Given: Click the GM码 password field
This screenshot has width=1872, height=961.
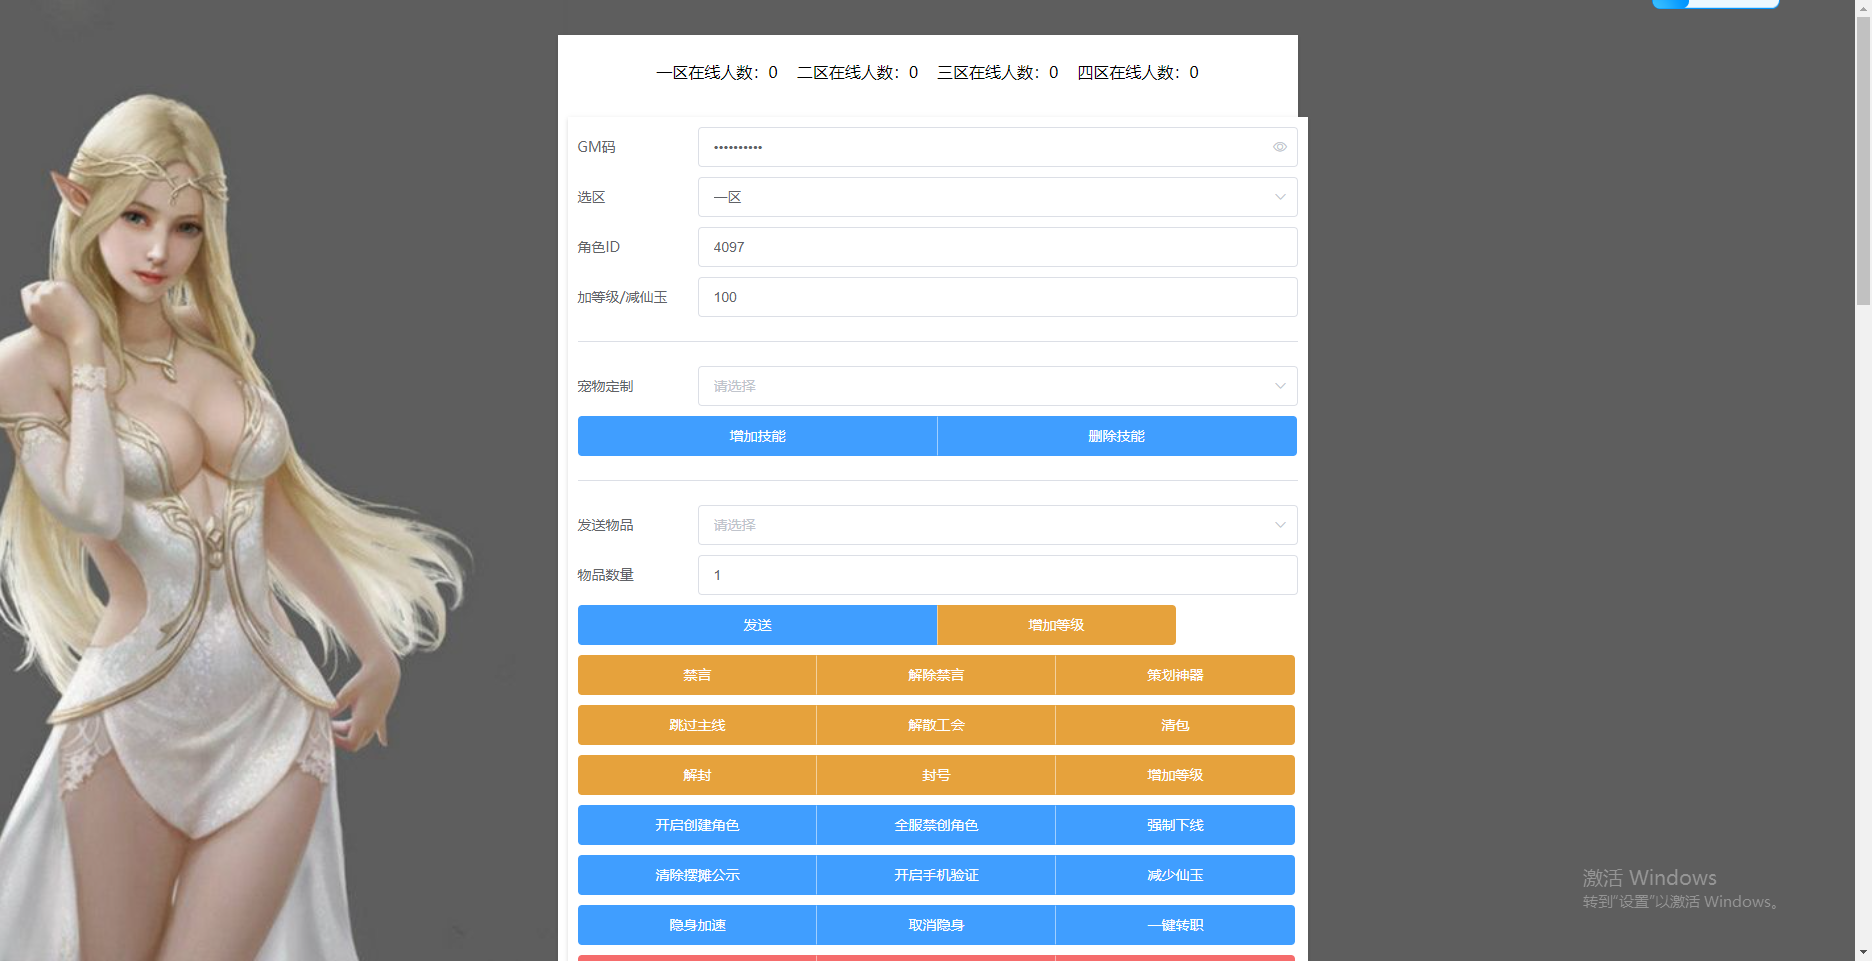Looking at the screenshot, I should tap(997, 147).
